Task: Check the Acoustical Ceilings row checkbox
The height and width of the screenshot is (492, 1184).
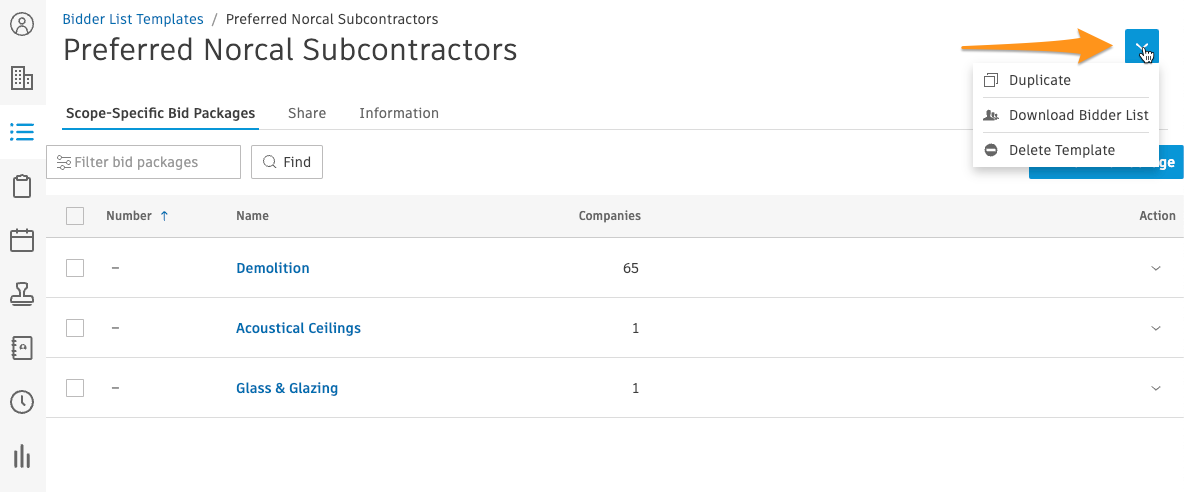Action: pos(75,328)
